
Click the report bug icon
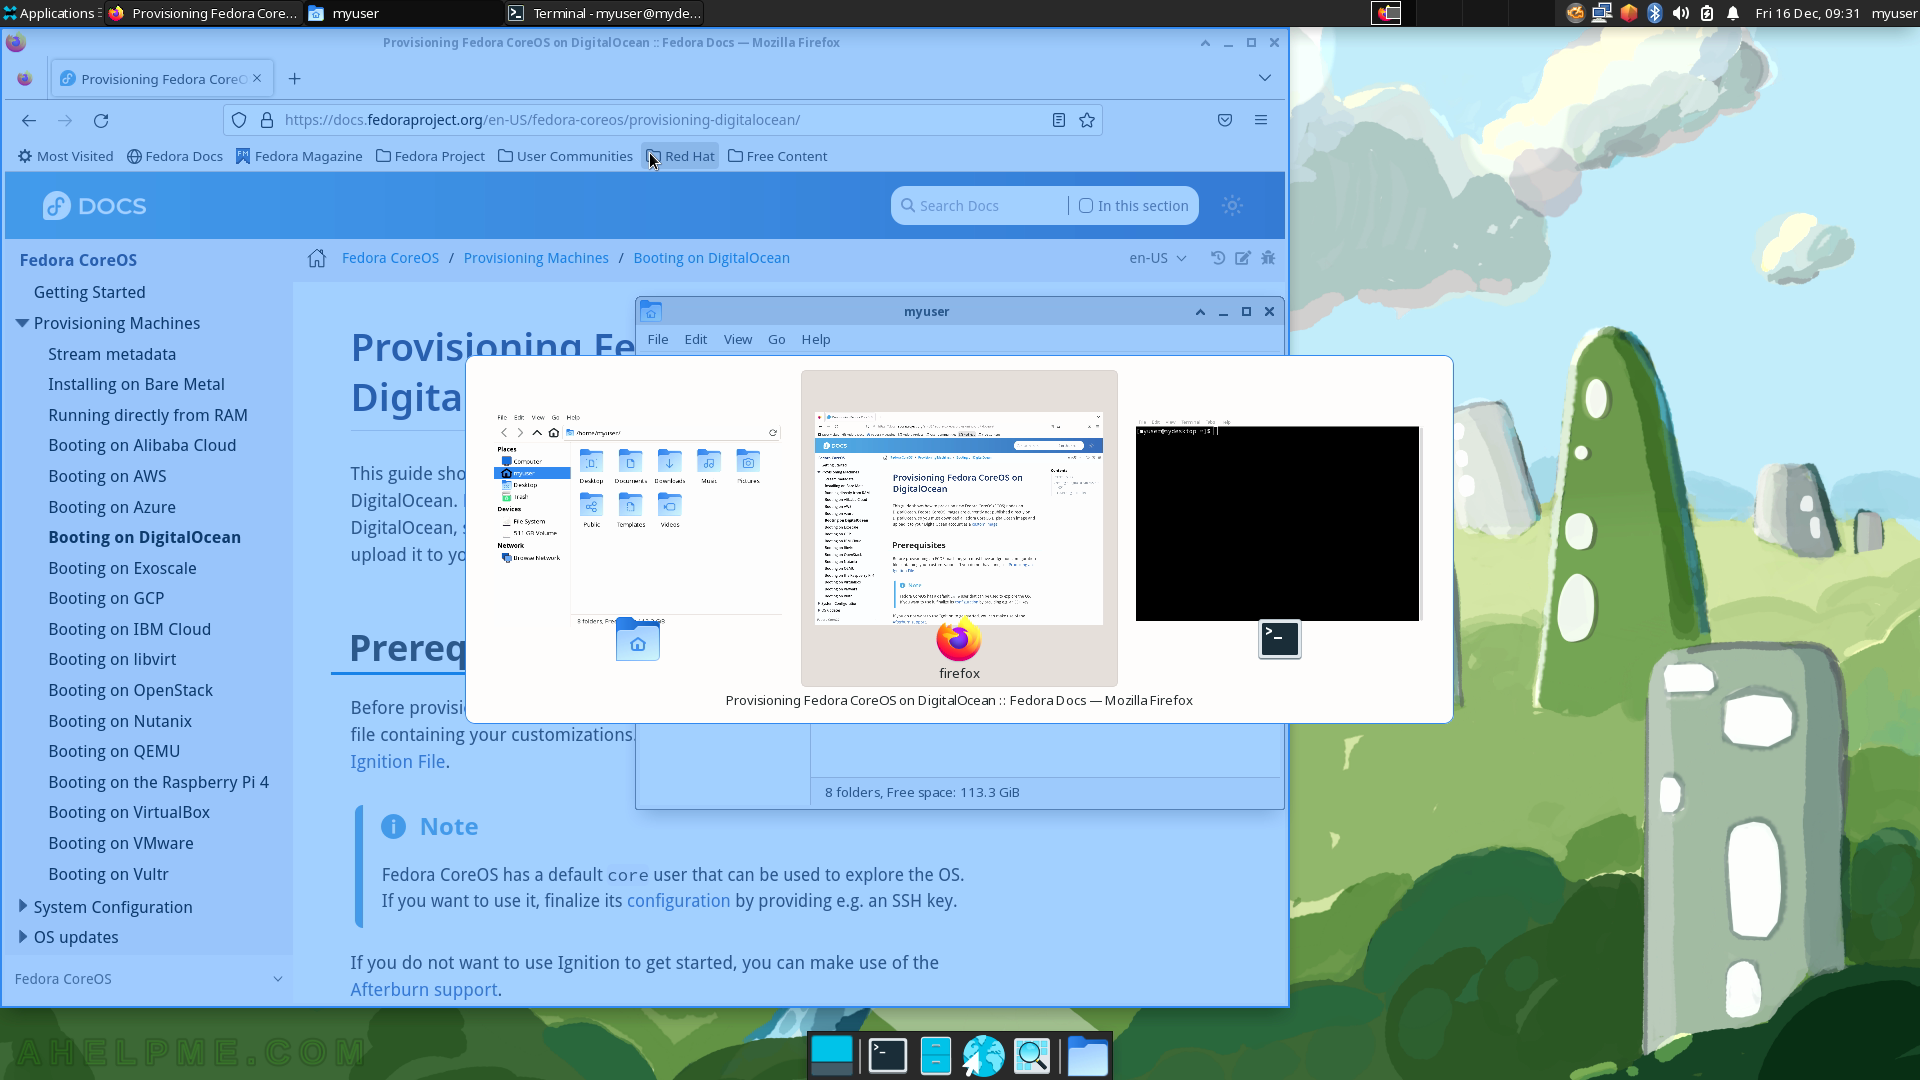pos(1268,258)
